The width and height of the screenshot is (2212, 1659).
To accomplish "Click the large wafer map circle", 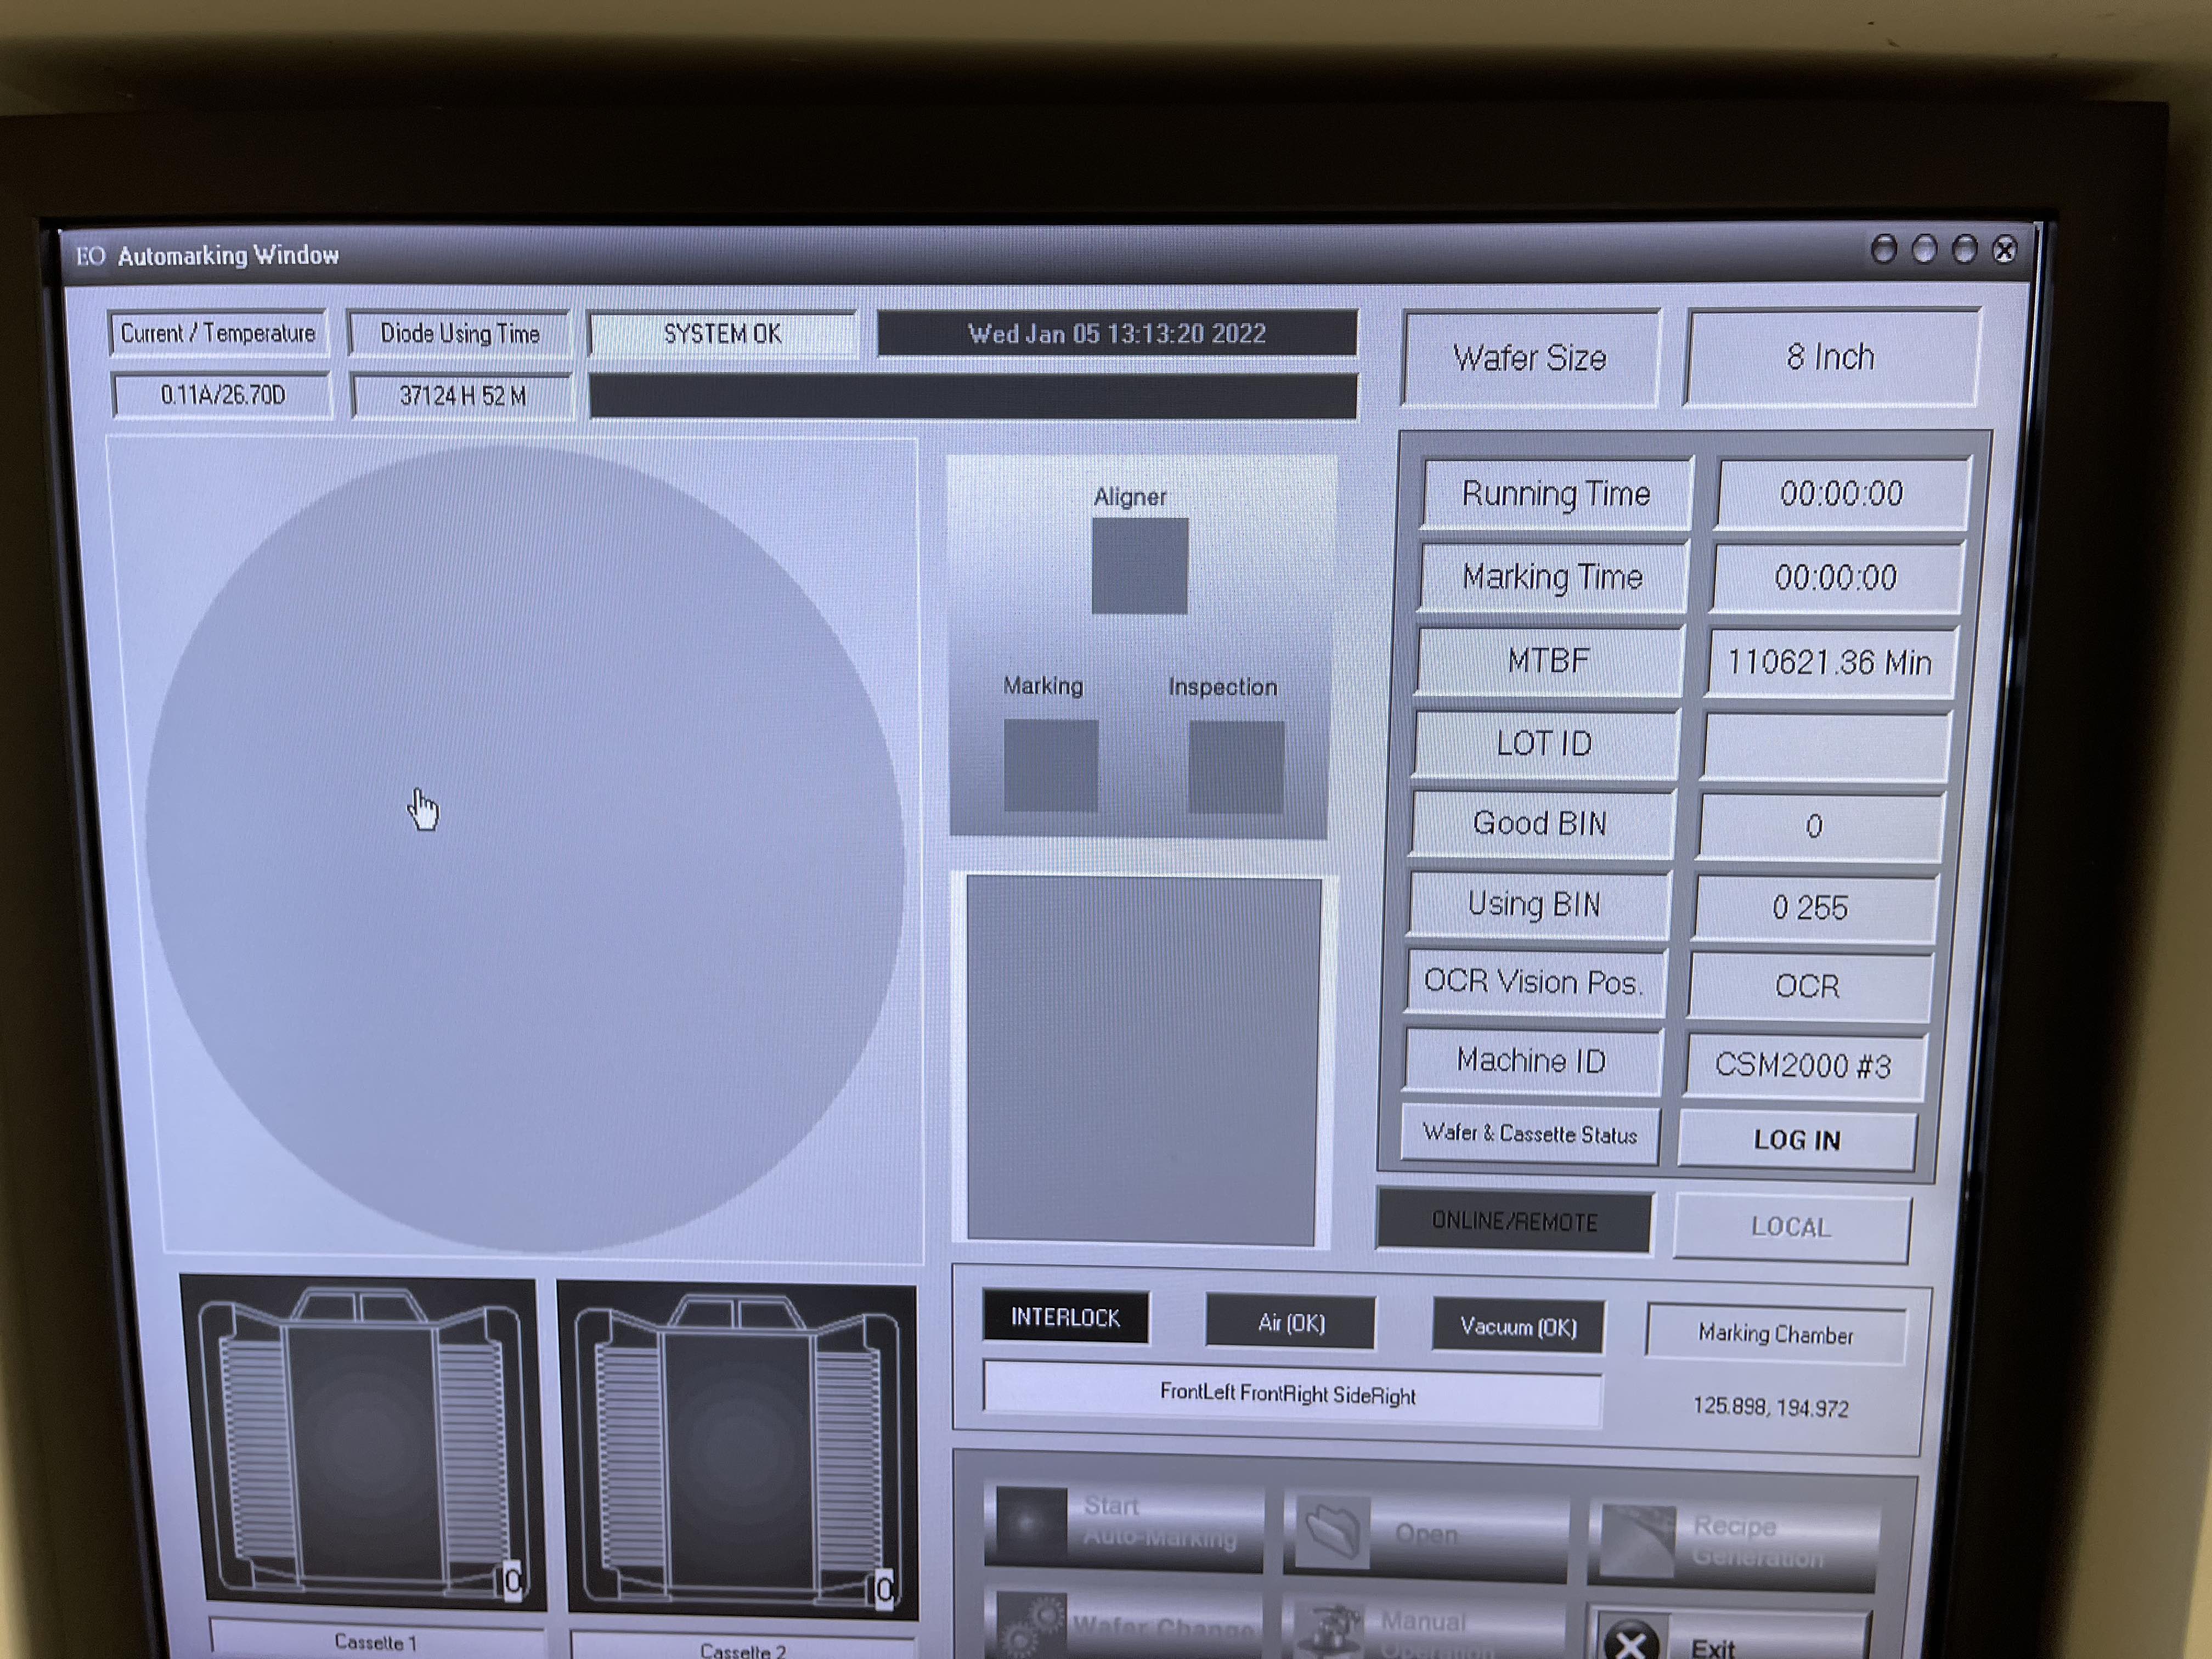I will pos(524,848).
